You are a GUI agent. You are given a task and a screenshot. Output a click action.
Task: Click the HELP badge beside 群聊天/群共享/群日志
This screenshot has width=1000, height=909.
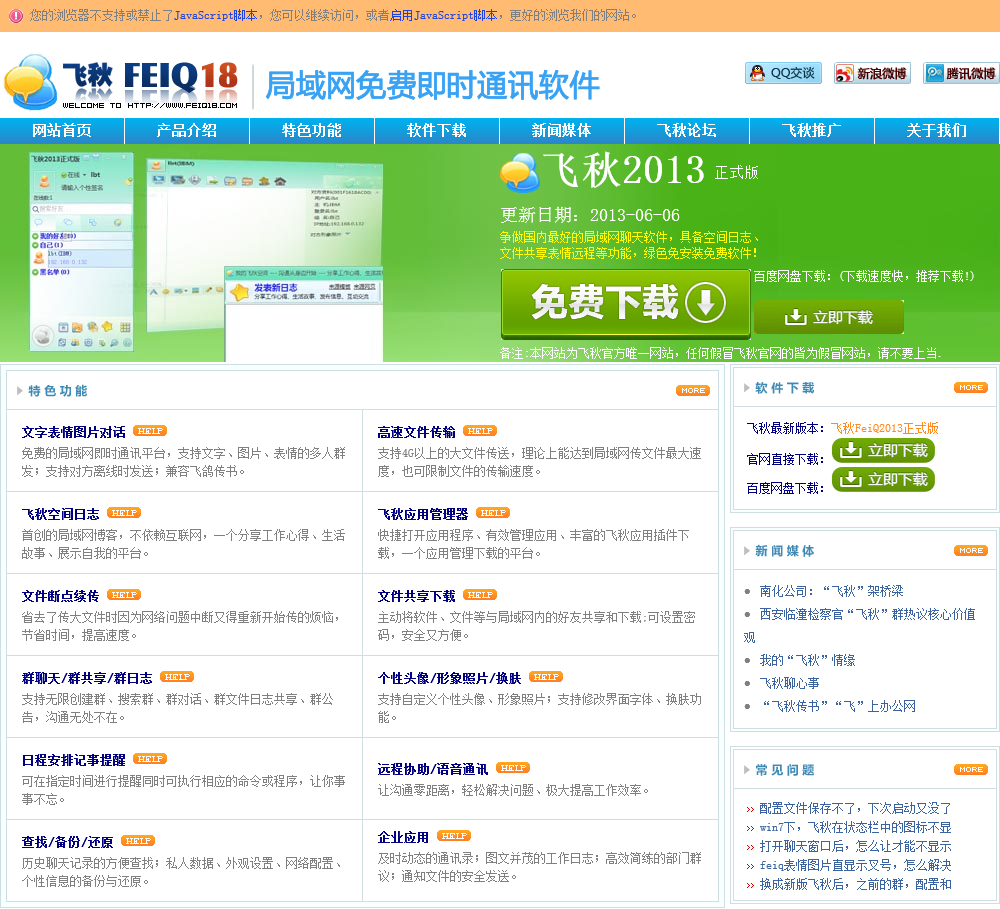[x=177, y=677]
